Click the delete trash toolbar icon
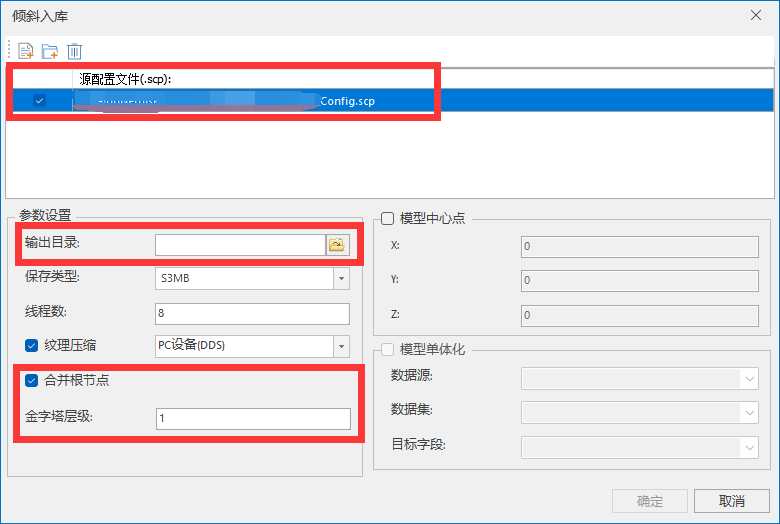 point(75,51)
